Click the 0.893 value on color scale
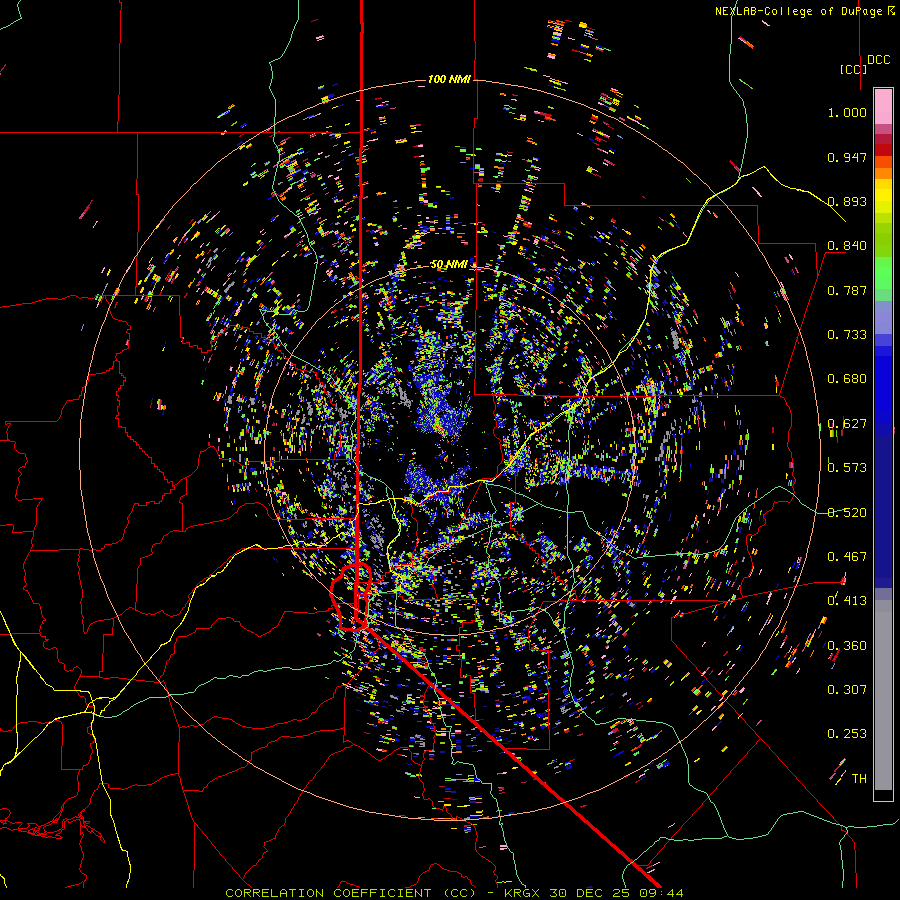Screen dimensions: 900x900 click(x=847, y=201)
